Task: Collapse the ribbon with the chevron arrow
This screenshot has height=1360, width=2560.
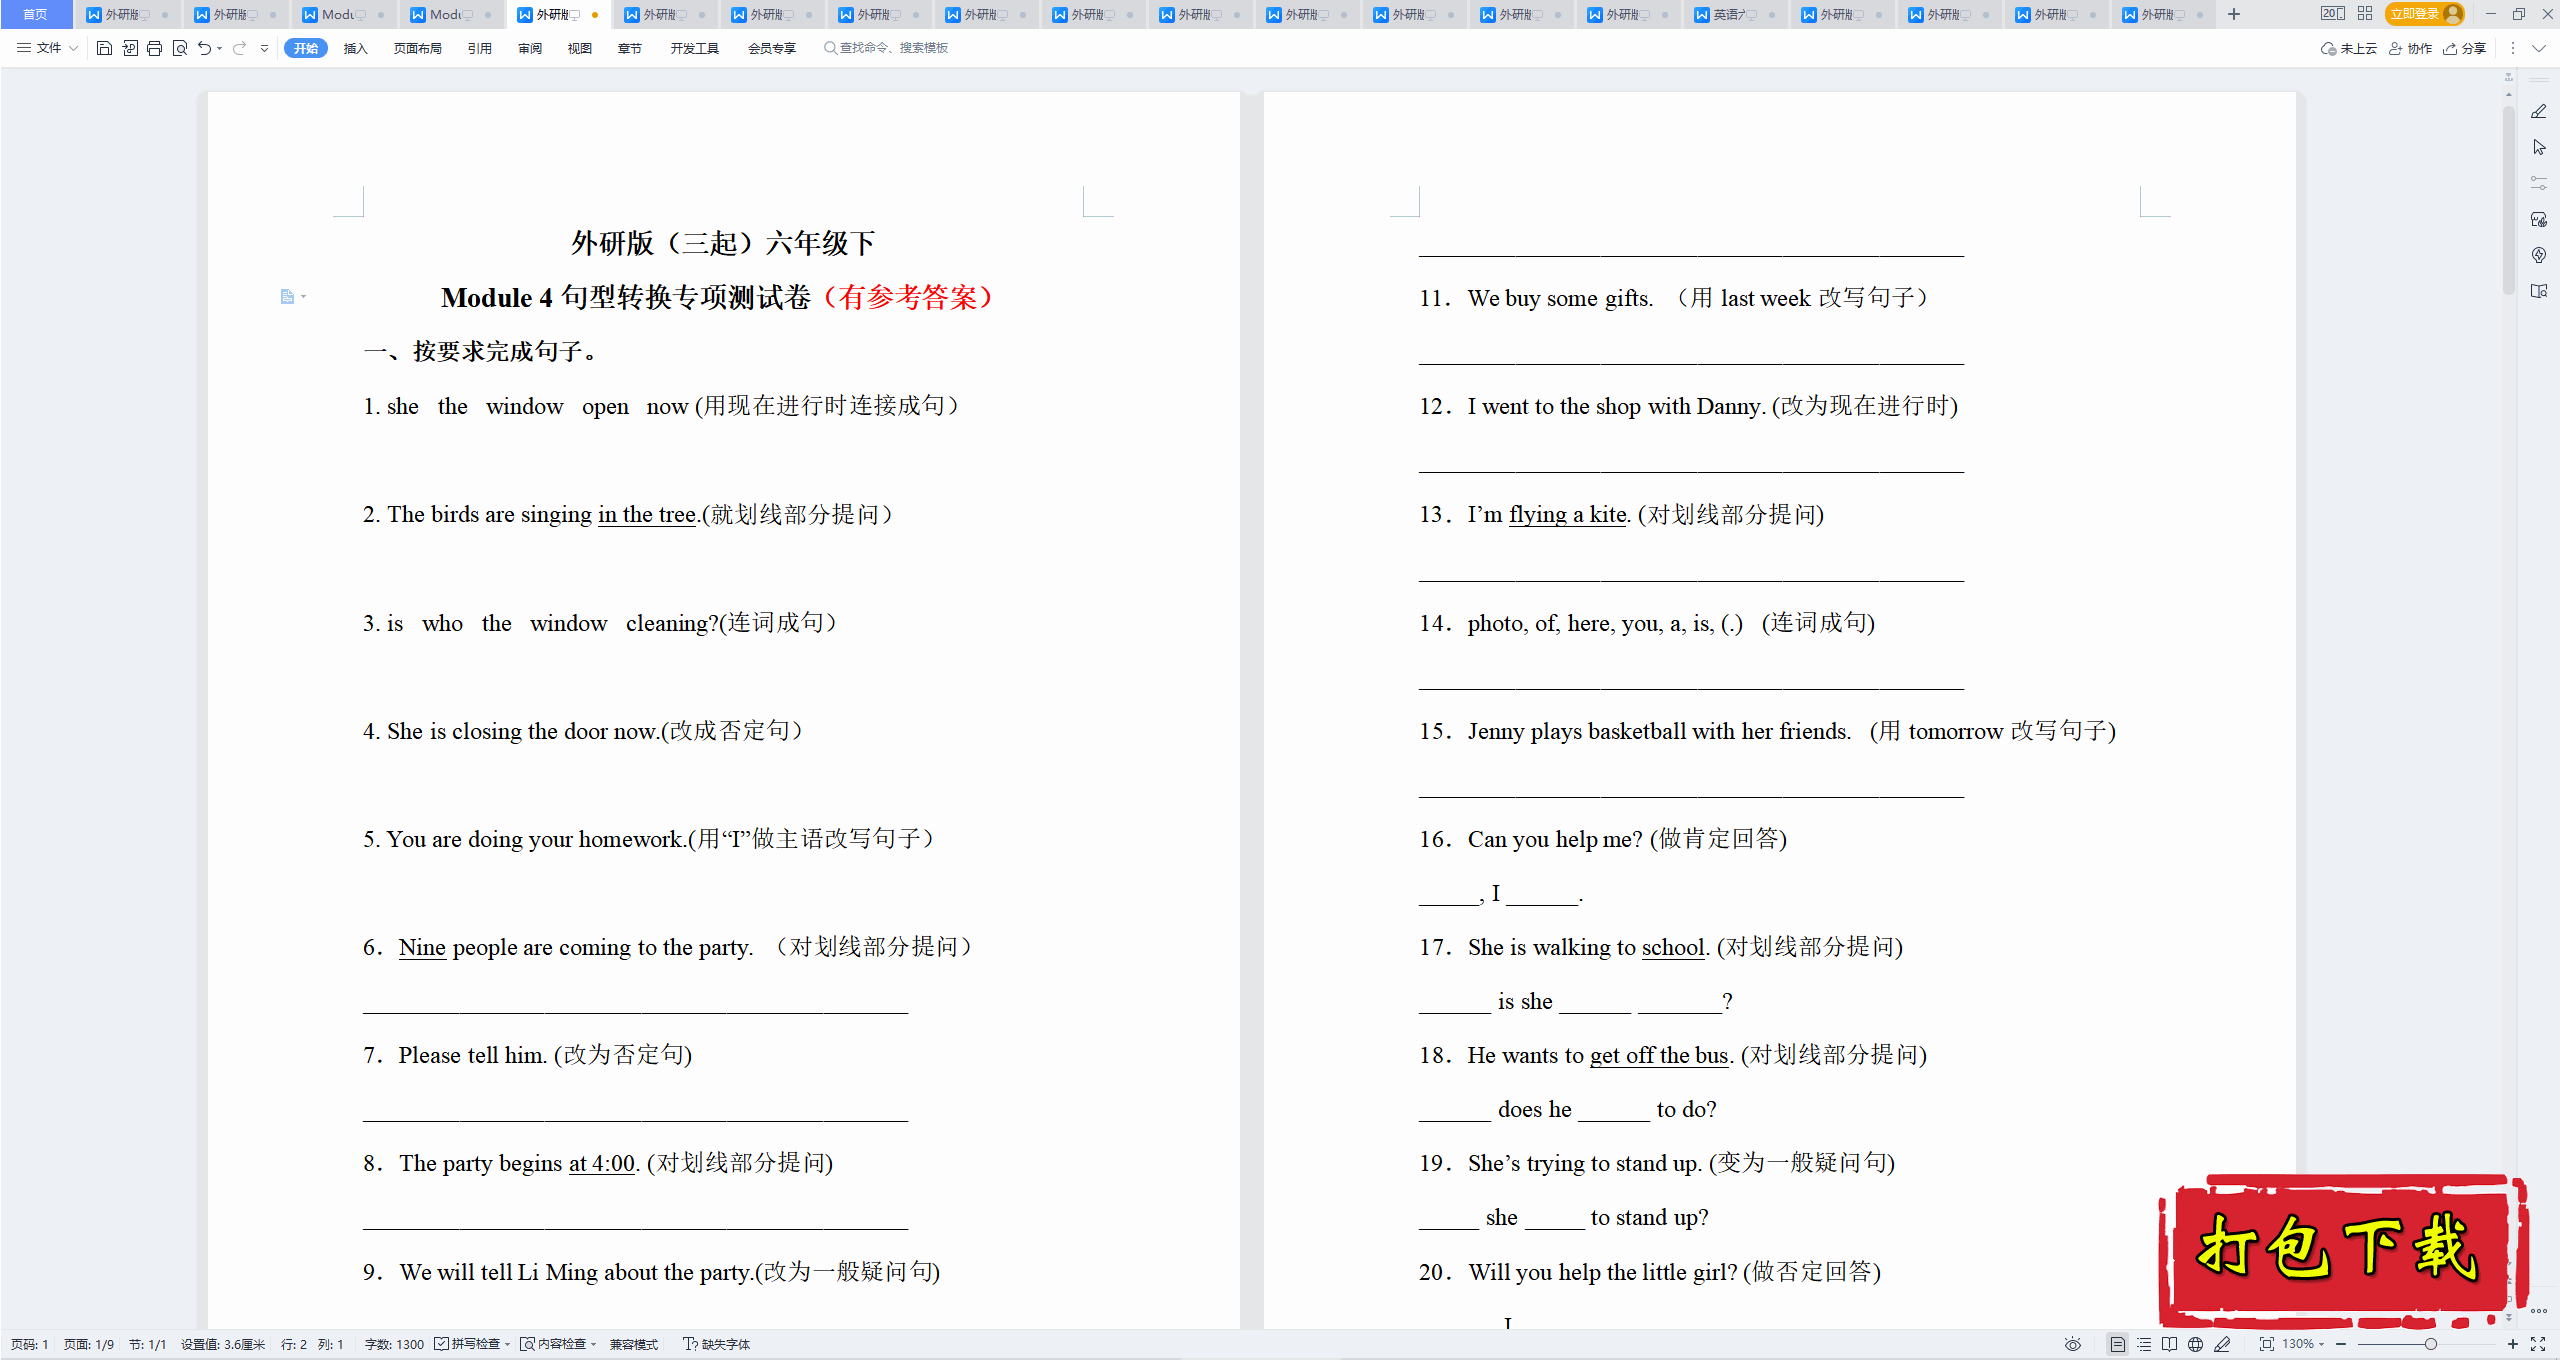Action: coord(2538,48)
